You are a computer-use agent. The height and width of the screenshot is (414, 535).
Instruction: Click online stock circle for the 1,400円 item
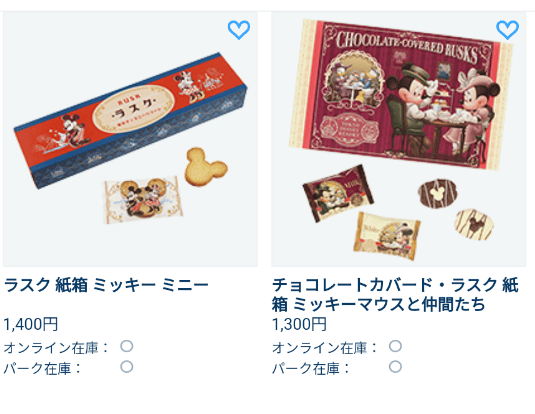(127, 346)
